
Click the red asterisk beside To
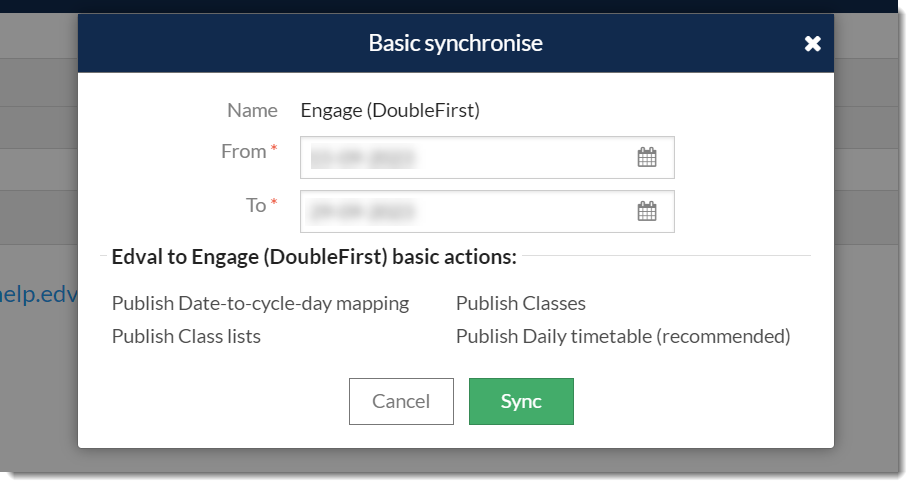coord(274,202)
